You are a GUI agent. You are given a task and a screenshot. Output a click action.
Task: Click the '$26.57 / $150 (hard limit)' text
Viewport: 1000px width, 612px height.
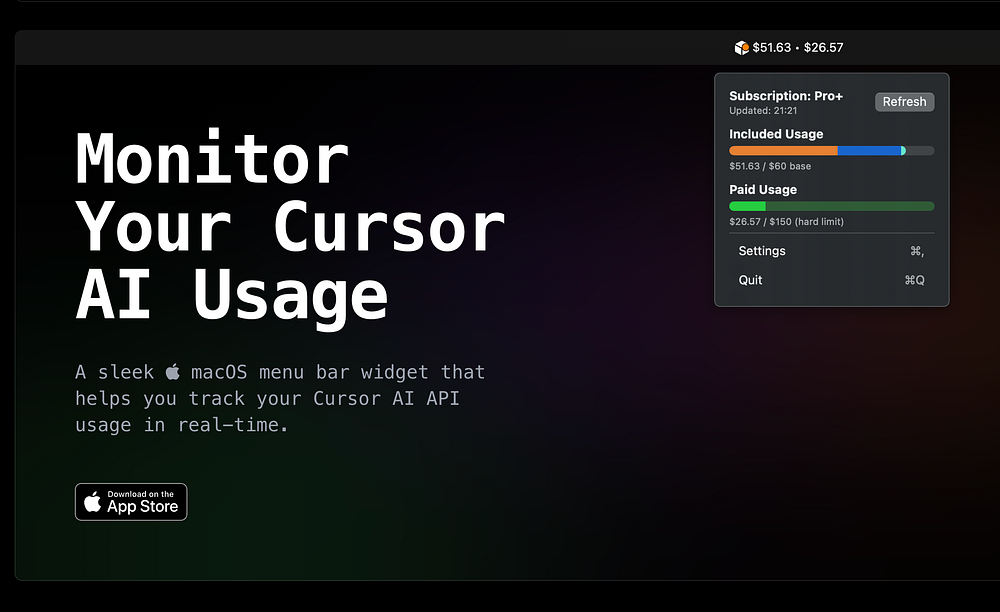coord(786,222)
